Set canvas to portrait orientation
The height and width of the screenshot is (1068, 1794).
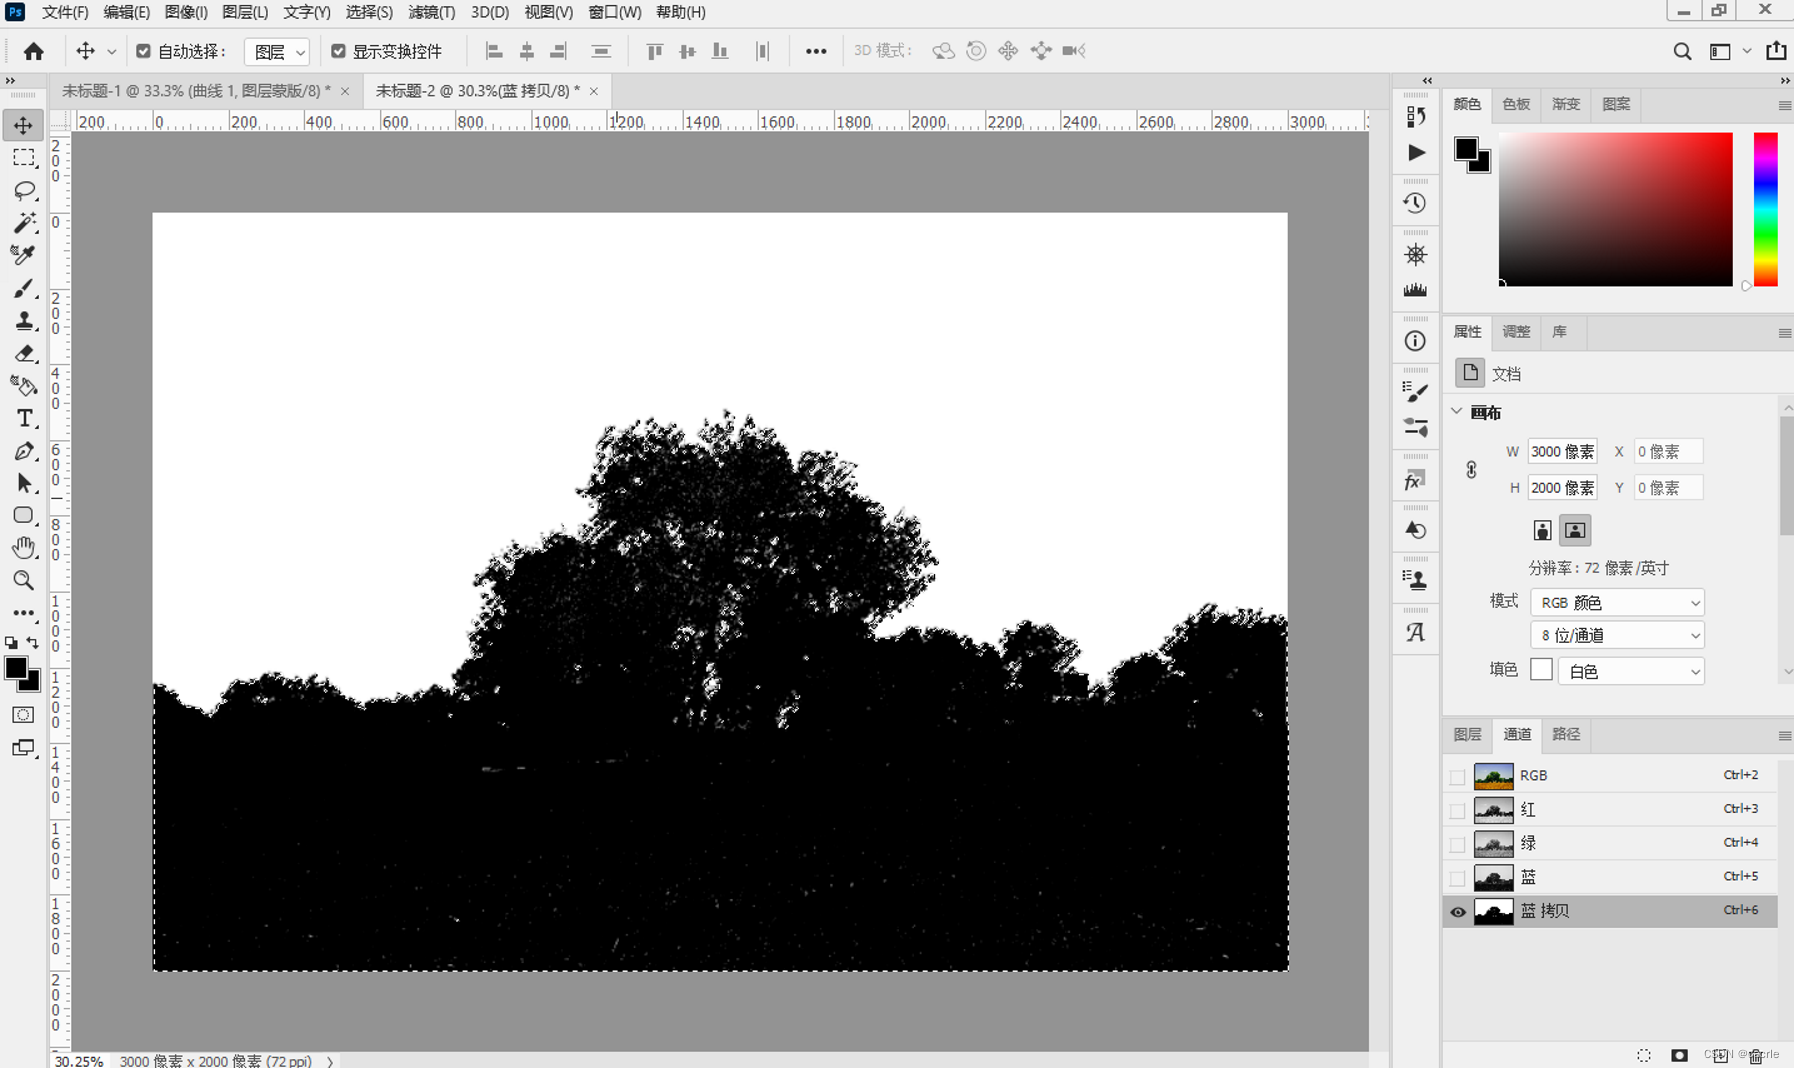(x=1542, y=530)
